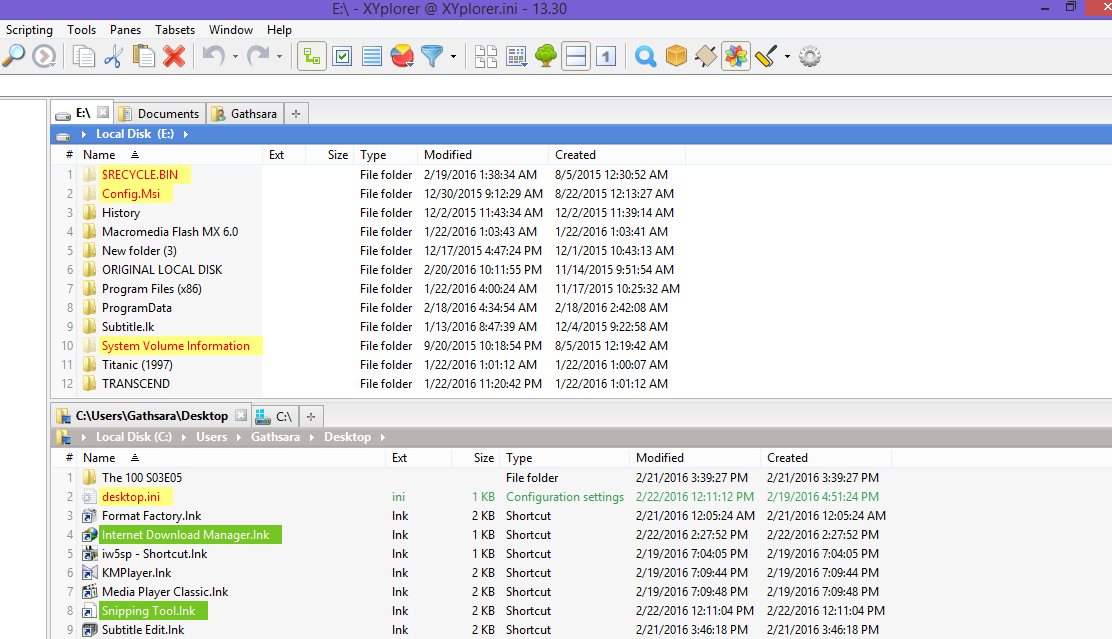This screenshot has width=1112, height=639.
Task: Click the Visual Filter funnel icon
Action: click(x=432, y=56)
